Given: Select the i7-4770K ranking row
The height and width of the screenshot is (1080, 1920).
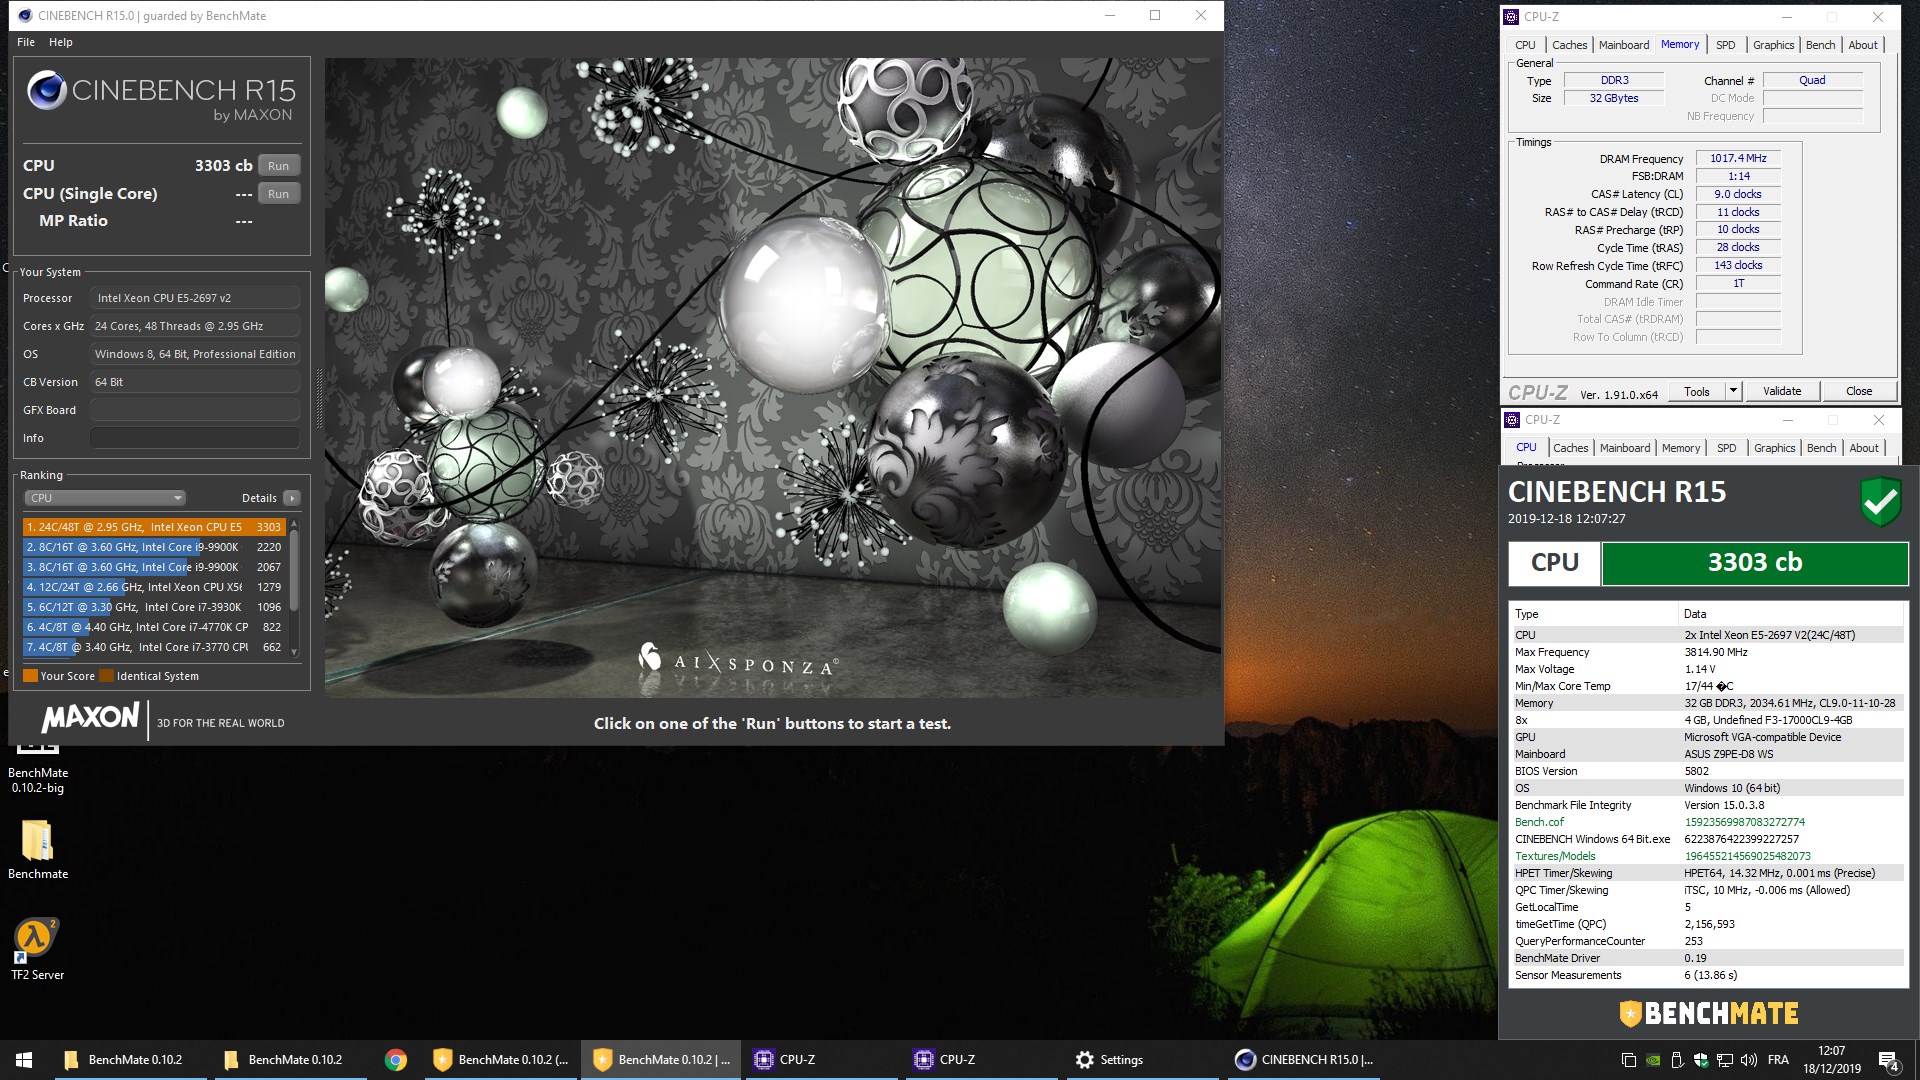Looking at the screenshot, I should coord(154,627).
